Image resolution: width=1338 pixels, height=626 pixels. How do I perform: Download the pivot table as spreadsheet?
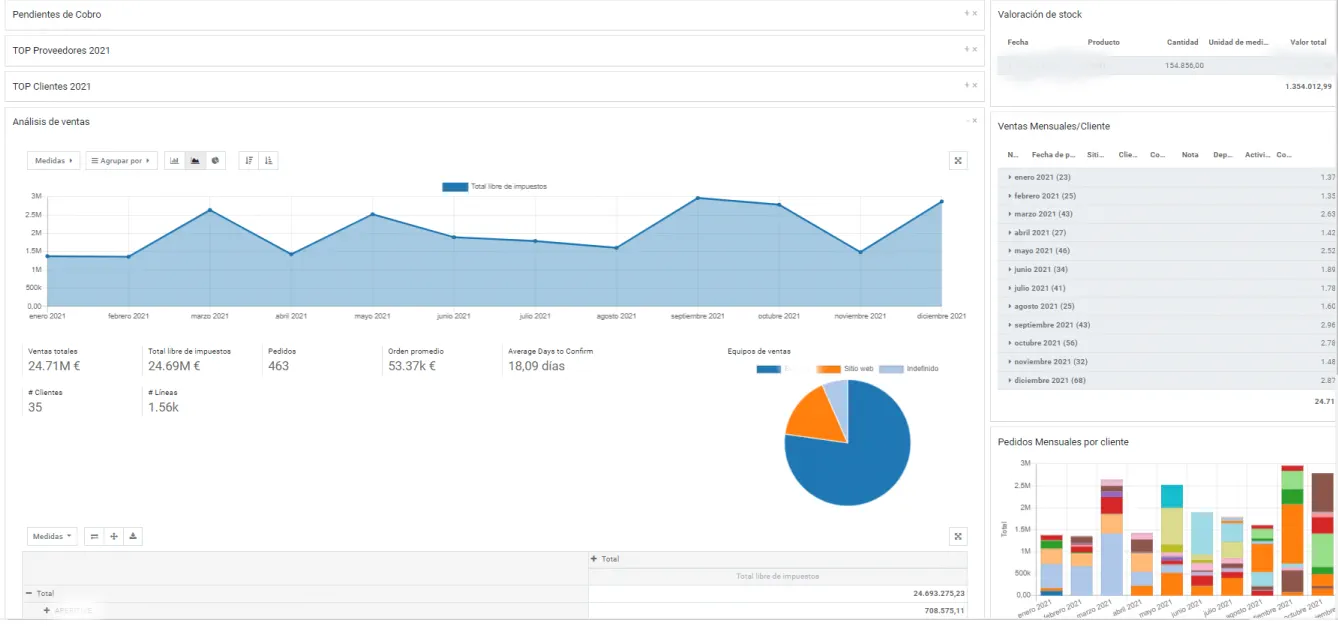(x=134, y=536)
